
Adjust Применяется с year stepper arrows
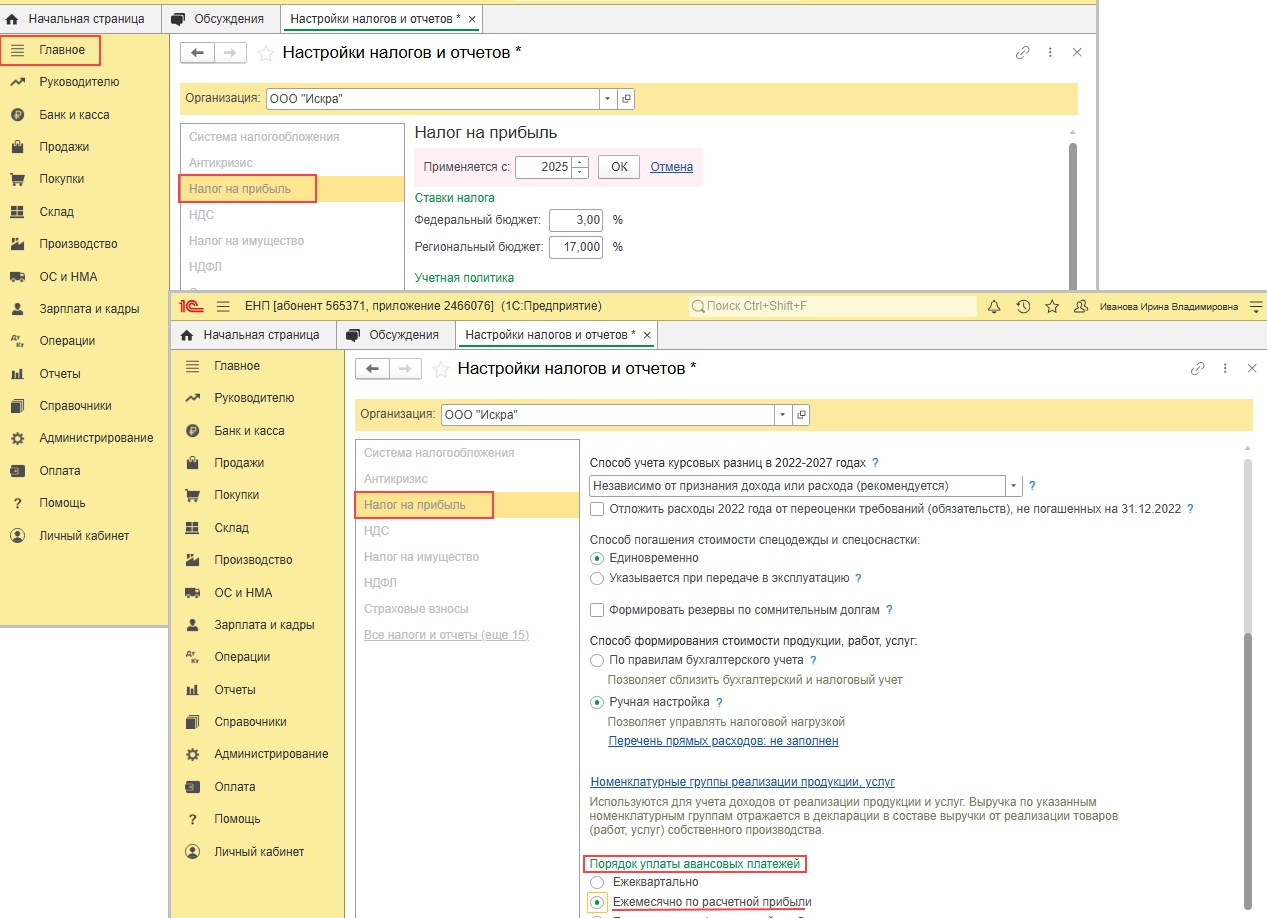click(580, 167)
